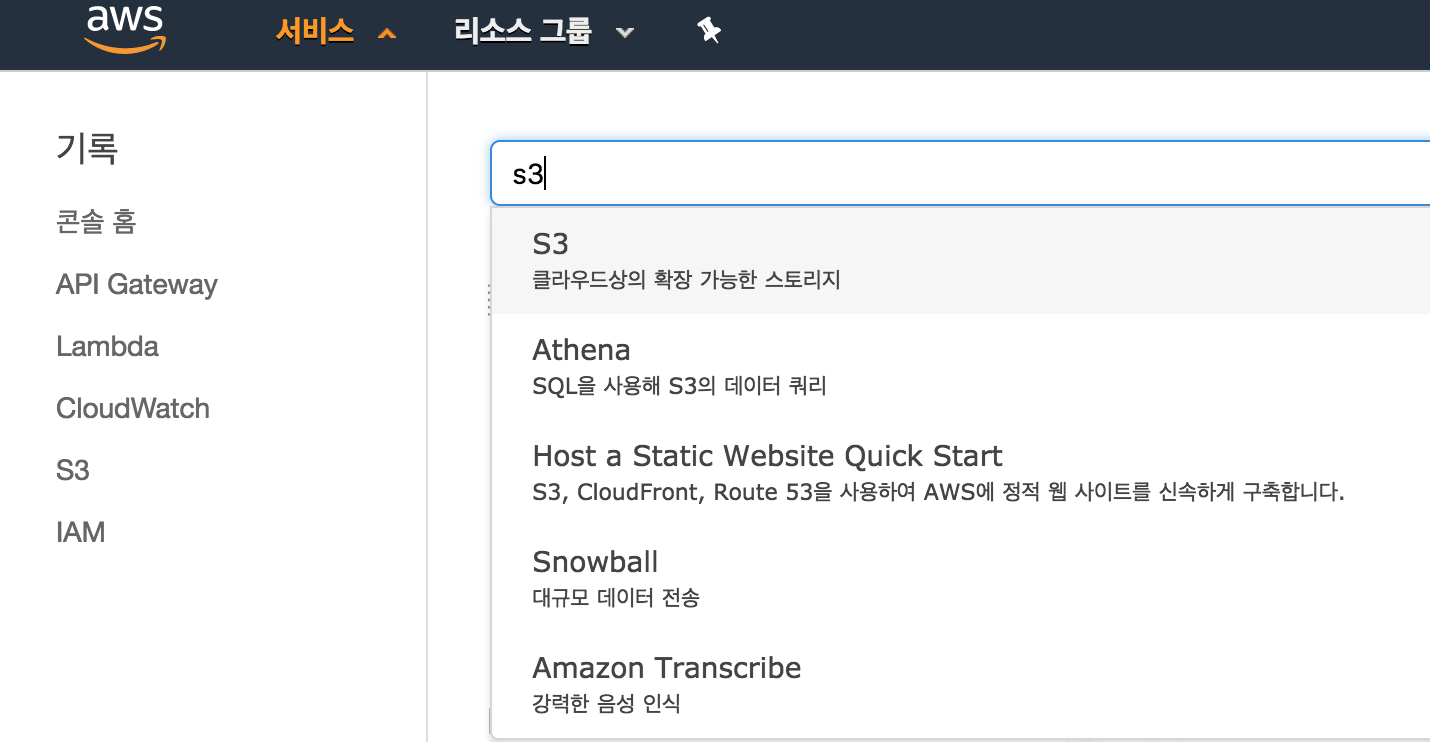Select Athena from search suggestions
Image resolution: width=1430 pixels, height=742 pixels.
click(x=961, y=366)
